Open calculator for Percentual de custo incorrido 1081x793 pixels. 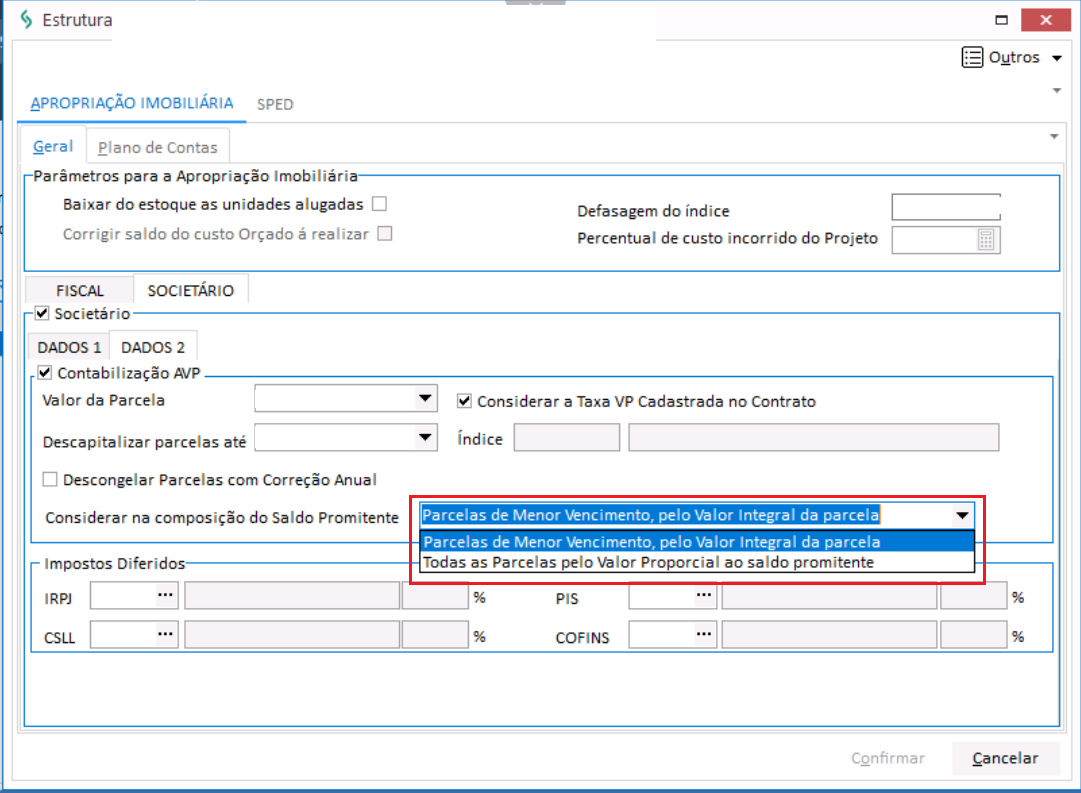986,240
